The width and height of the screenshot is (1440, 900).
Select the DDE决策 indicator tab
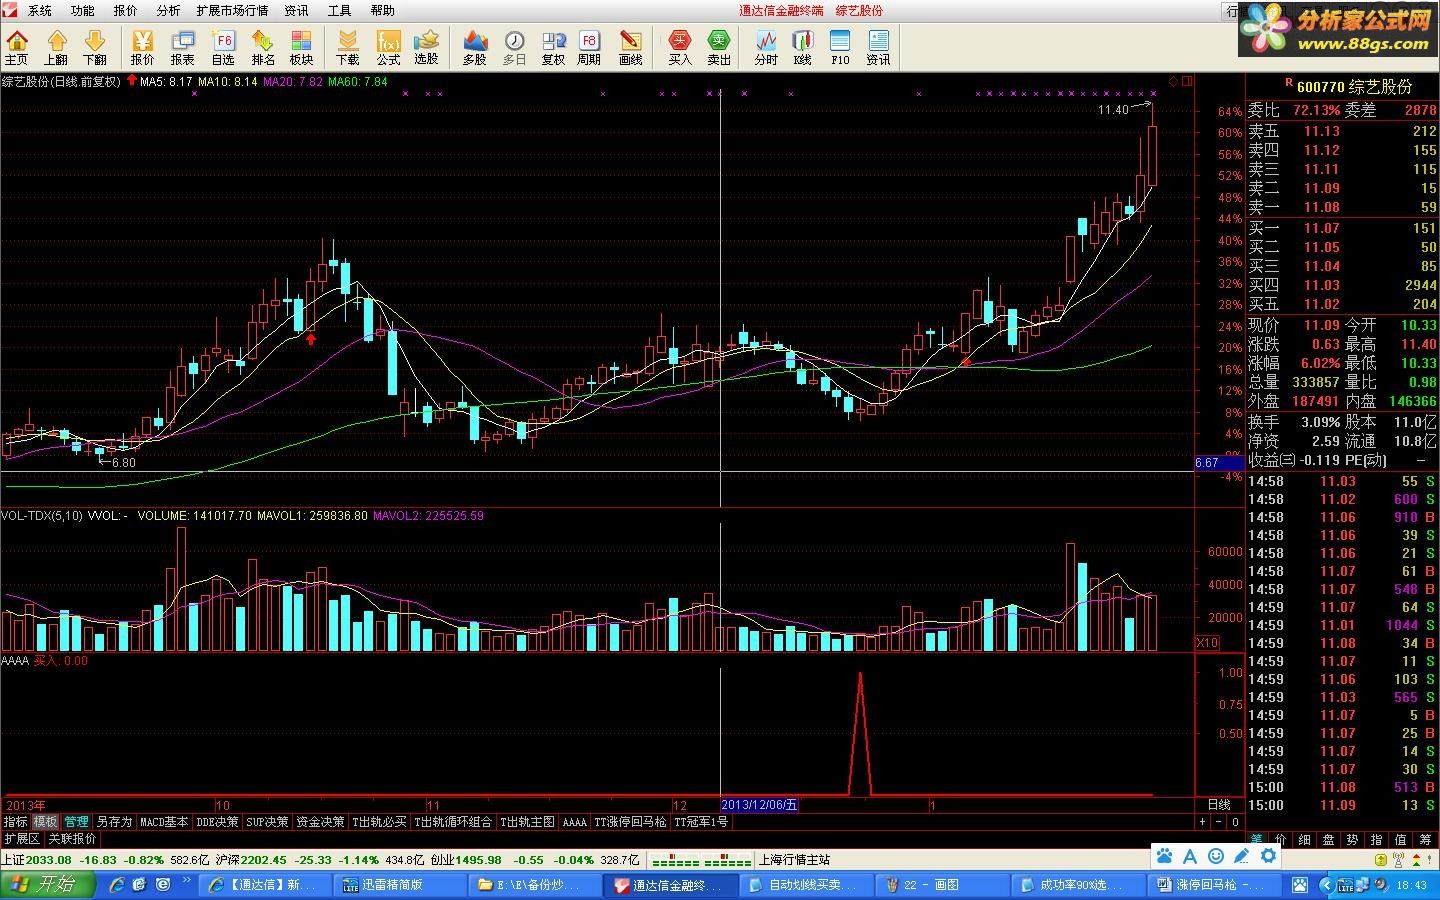[217, 821]
